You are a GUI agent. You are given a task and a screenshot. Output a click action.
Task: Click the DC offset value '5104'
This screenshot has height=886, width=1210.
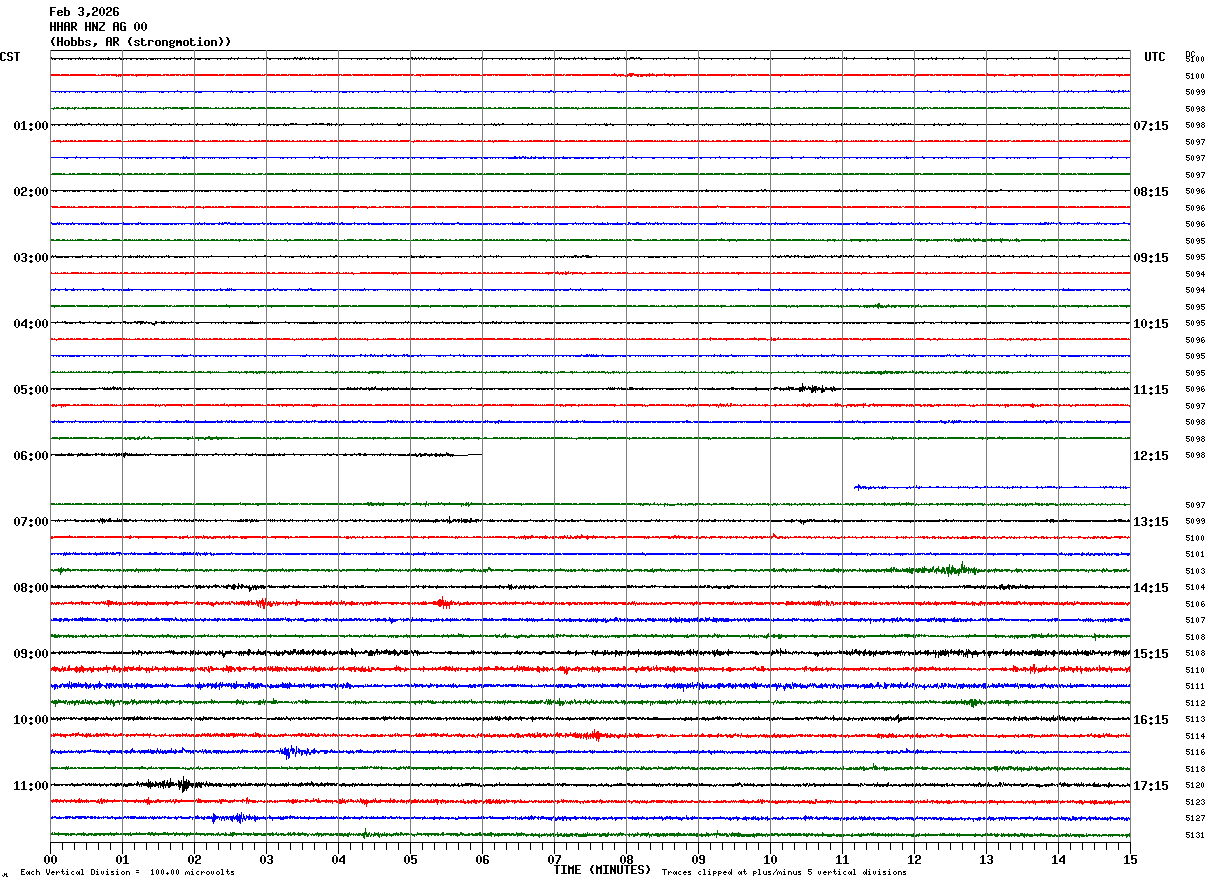tap(1195, 588)
